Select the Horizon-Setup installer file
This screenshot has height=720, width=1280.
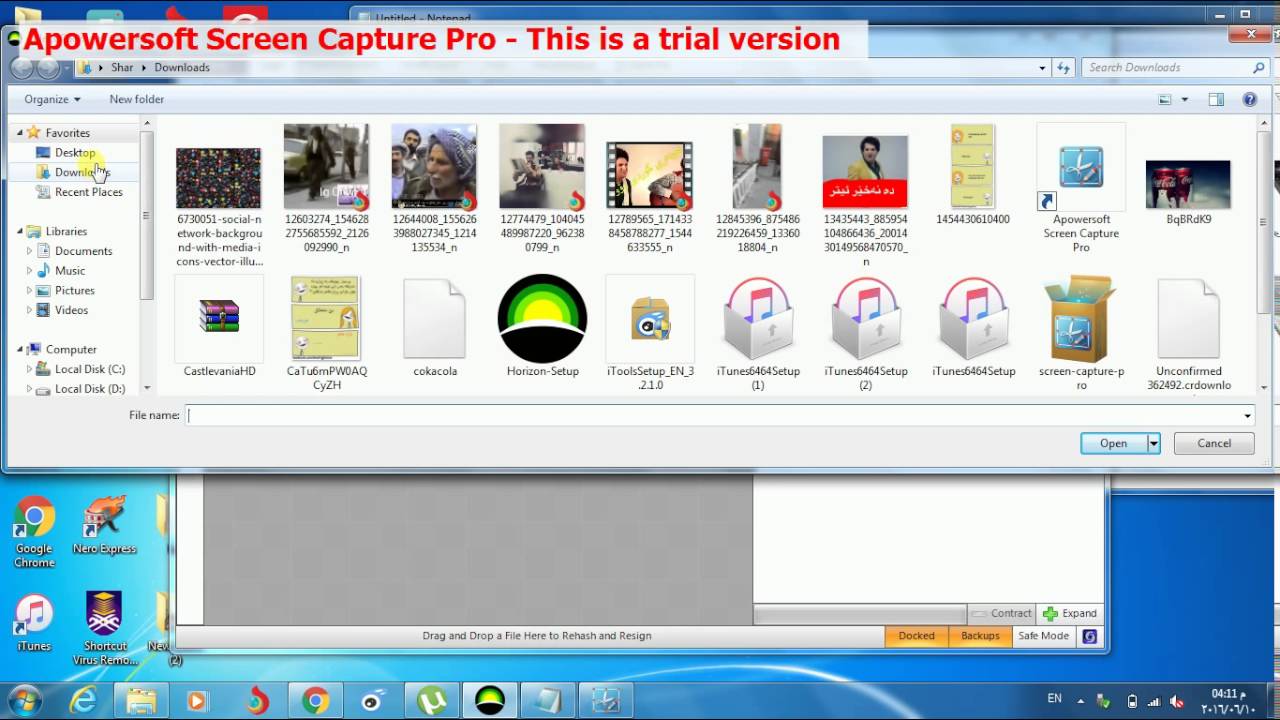coord(542,327)
